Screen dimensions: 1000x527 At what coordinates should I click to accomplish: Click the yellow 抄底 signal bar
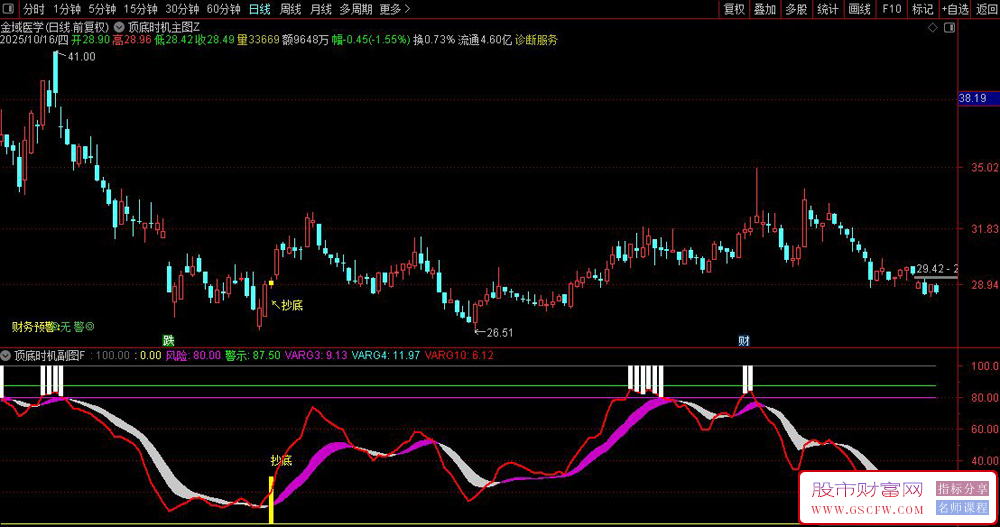270,498
